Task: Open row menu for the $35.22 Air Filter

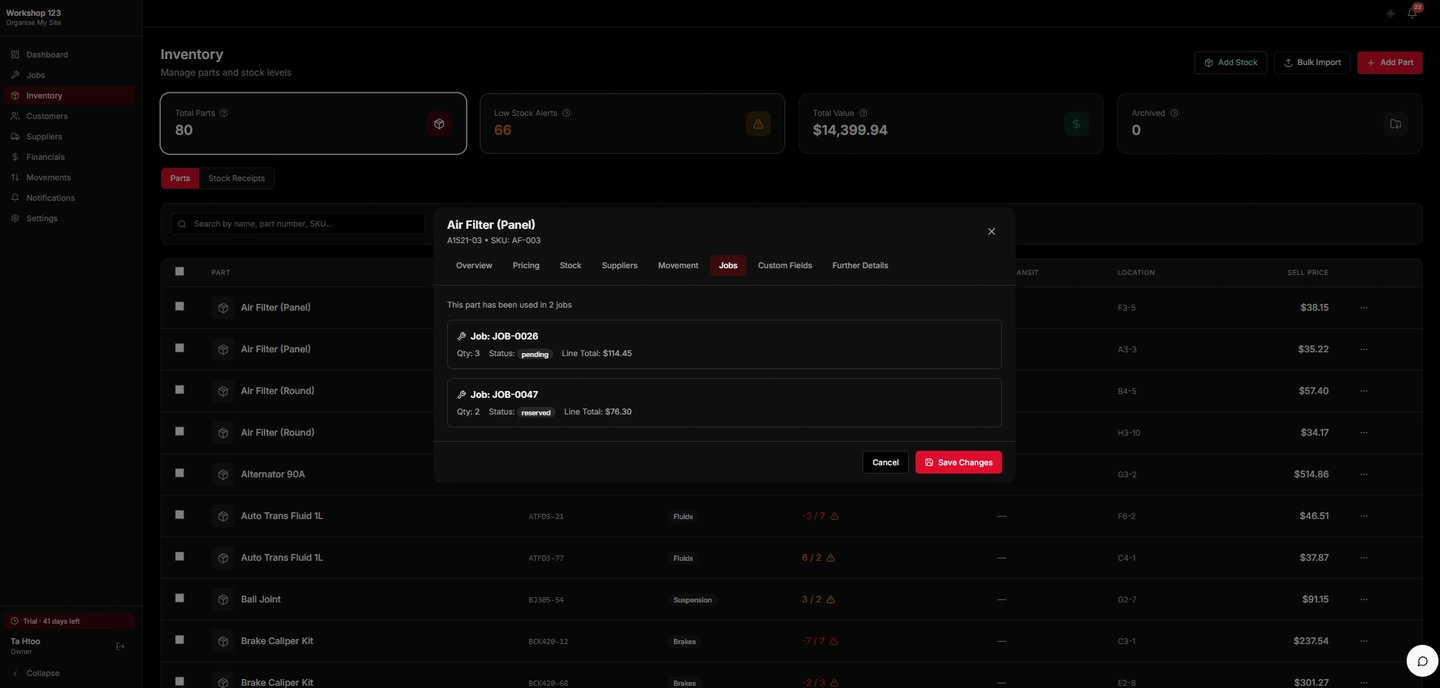Action: coord(1364,349)
